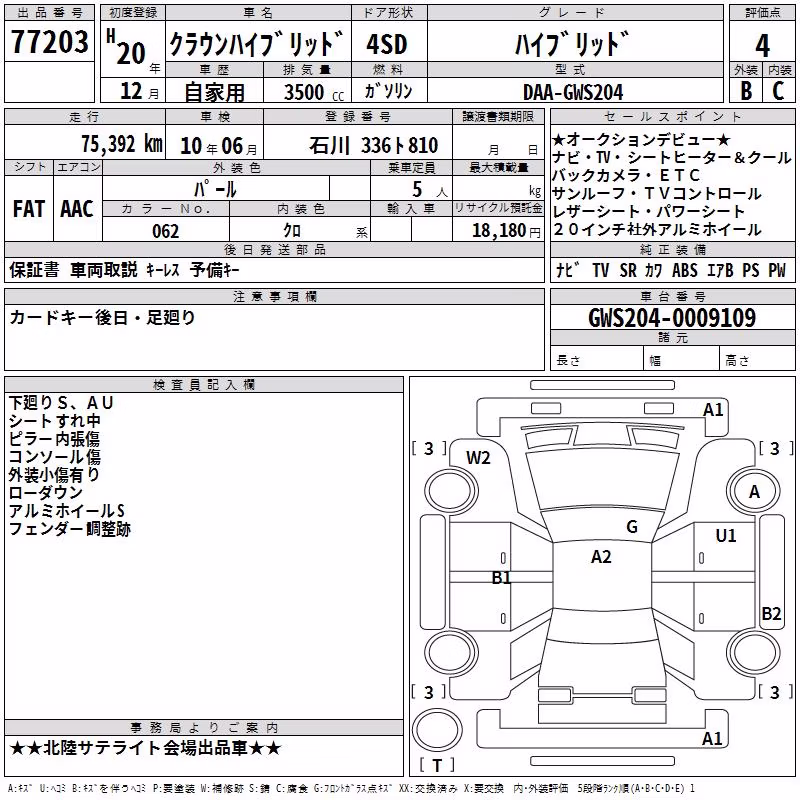Click the first registration year H20
The height and width of the screenshot is (800, 800).
tap(127, 47)
